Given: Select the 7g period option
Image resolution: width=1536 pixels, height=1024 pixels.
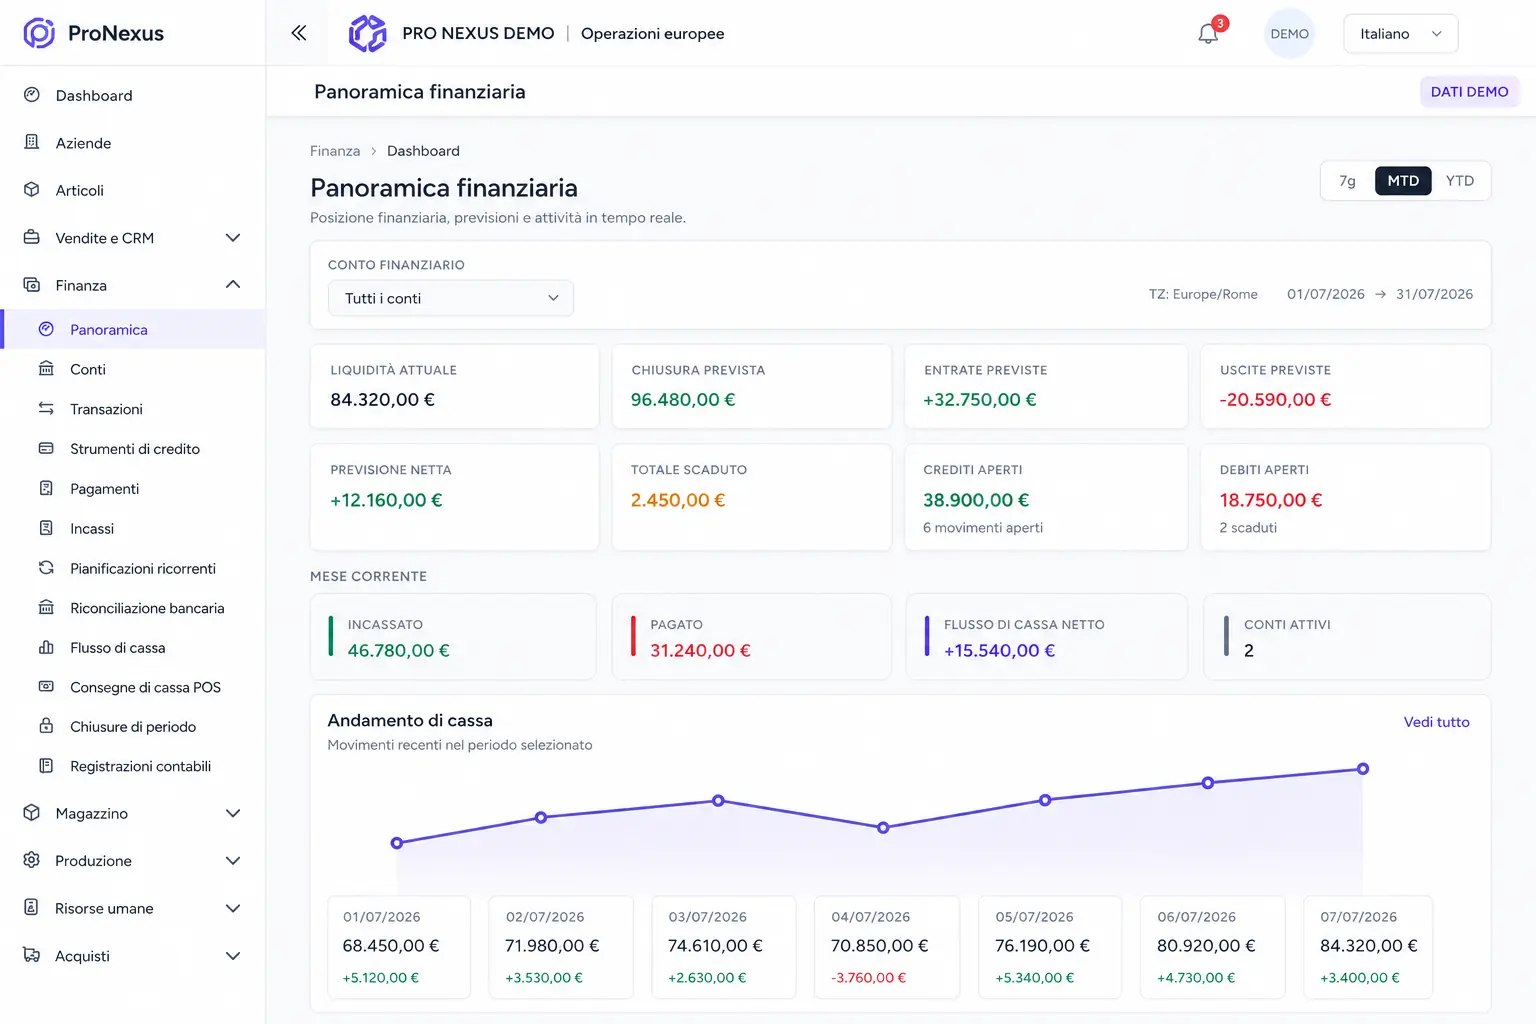Looking at the screenshot, I should click(1347, 181).
